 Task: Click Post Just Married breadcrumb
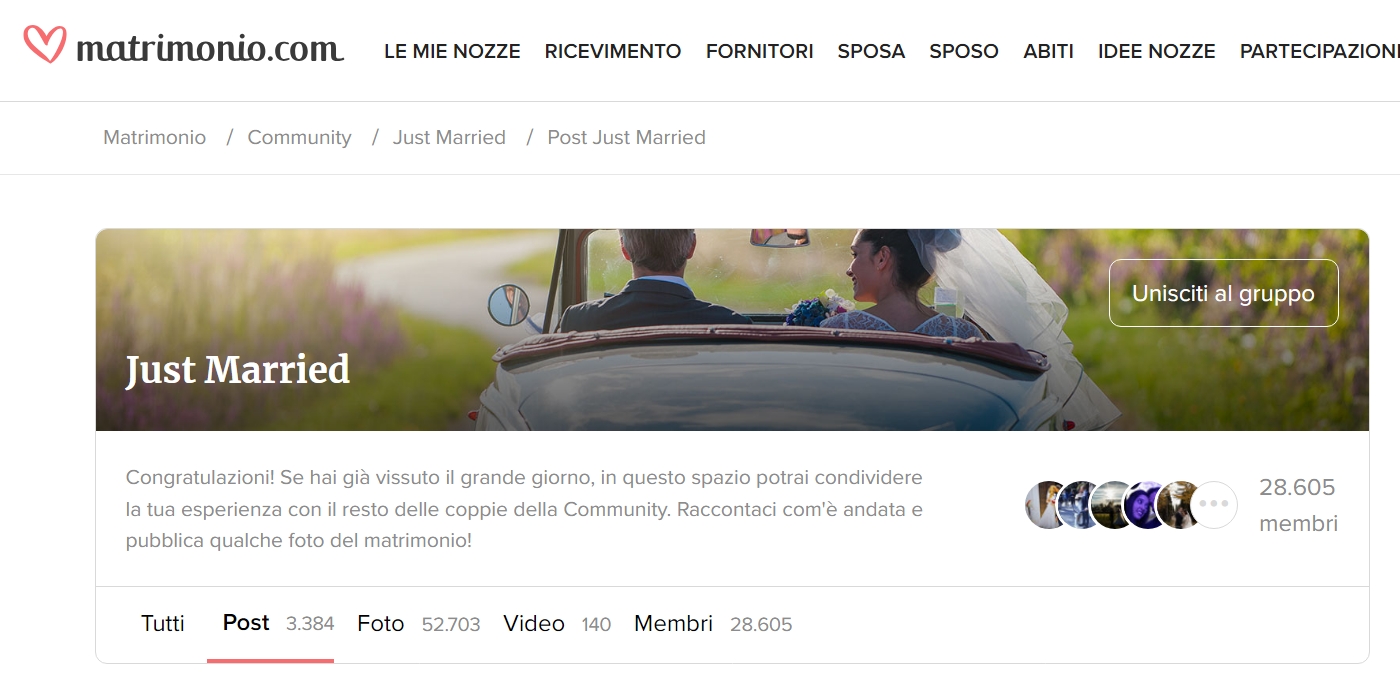pyautogui.click(x=627, y=138)
